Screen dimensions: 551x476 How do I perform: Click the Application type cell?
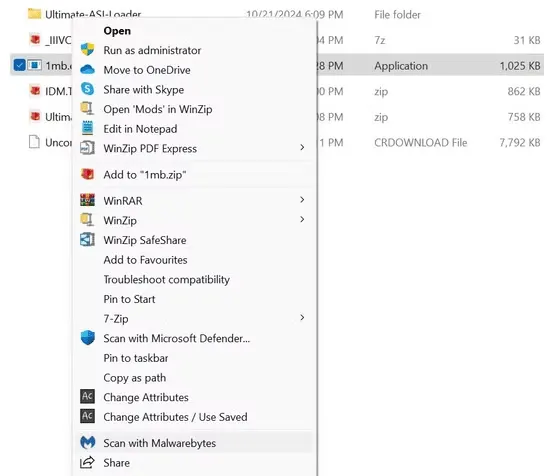[x=401, y=66]
